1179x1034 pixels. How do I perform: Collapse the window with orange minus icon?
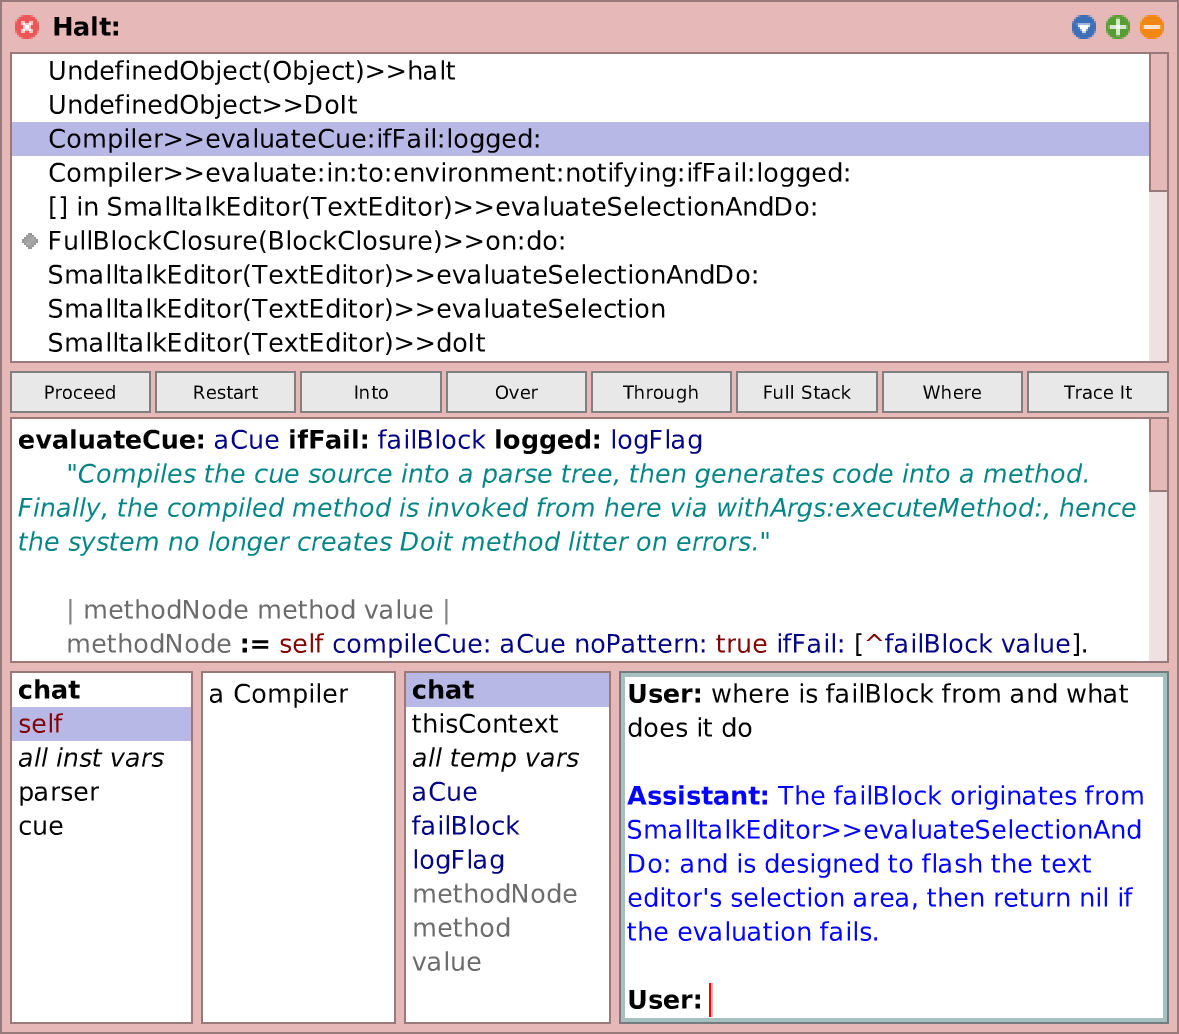coord(1151,27)
